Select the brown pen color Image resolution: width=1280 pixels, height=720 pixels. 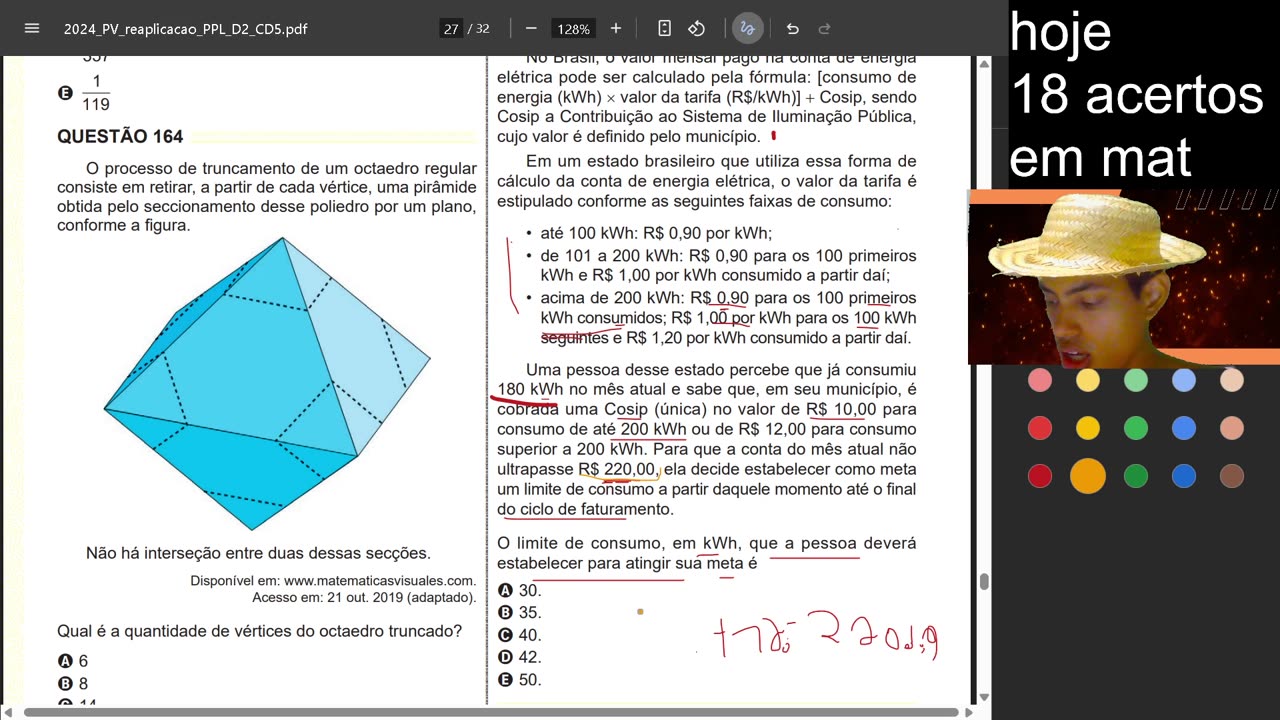point(1232,476)
